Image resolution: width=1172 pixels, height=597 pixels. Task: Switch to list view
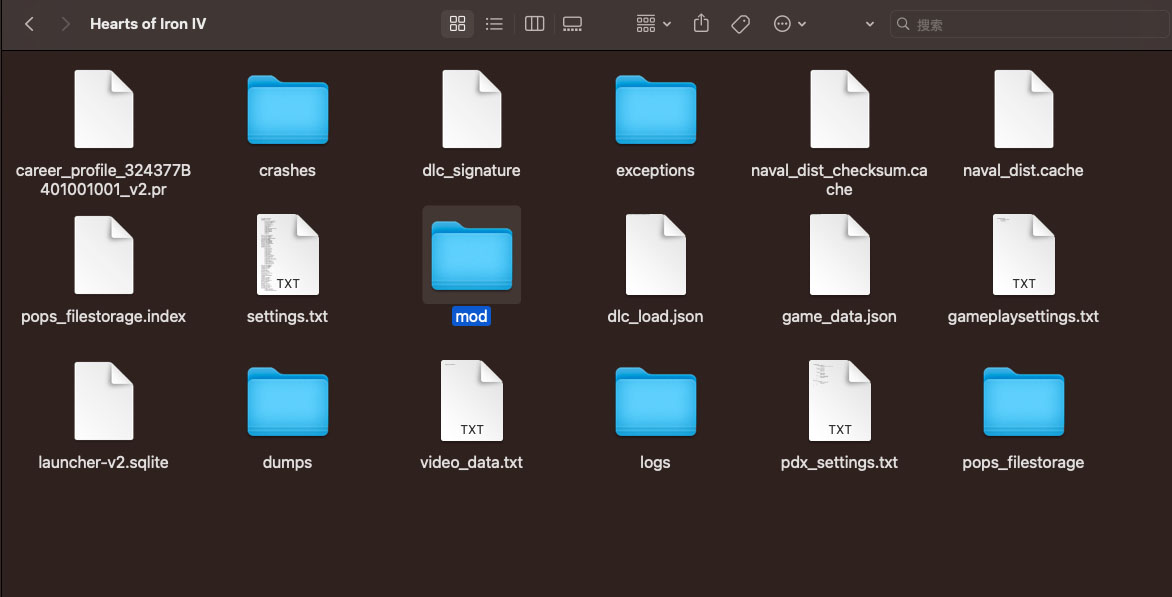pyautogui.click(x=494, y=24)
